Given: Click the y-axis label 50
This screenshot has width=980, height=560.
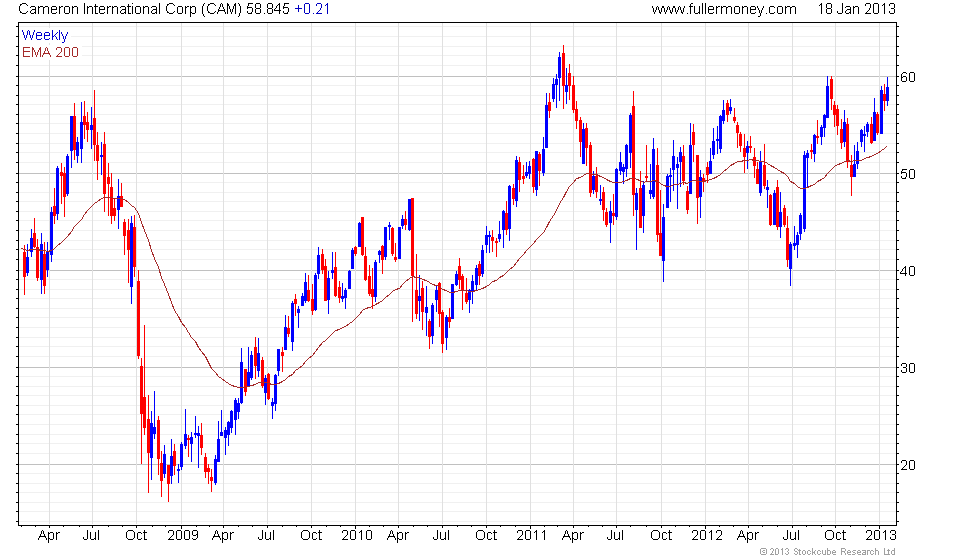Looking at the screenshot, I should 908,174.
